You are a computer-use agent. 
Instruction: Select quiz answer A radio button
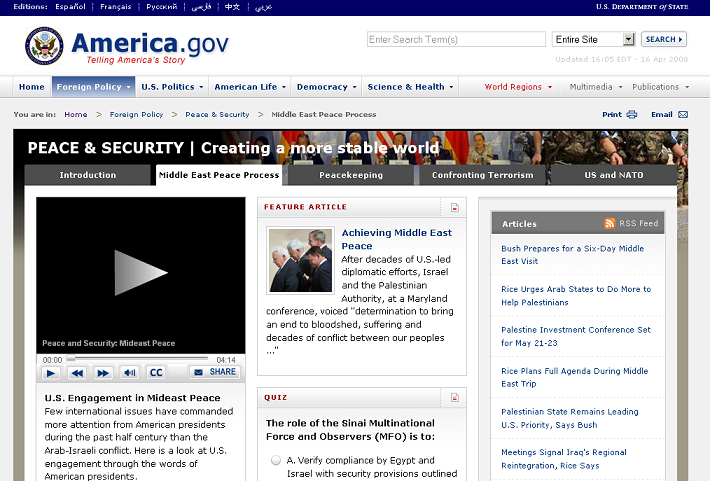(x=276, y=460)
